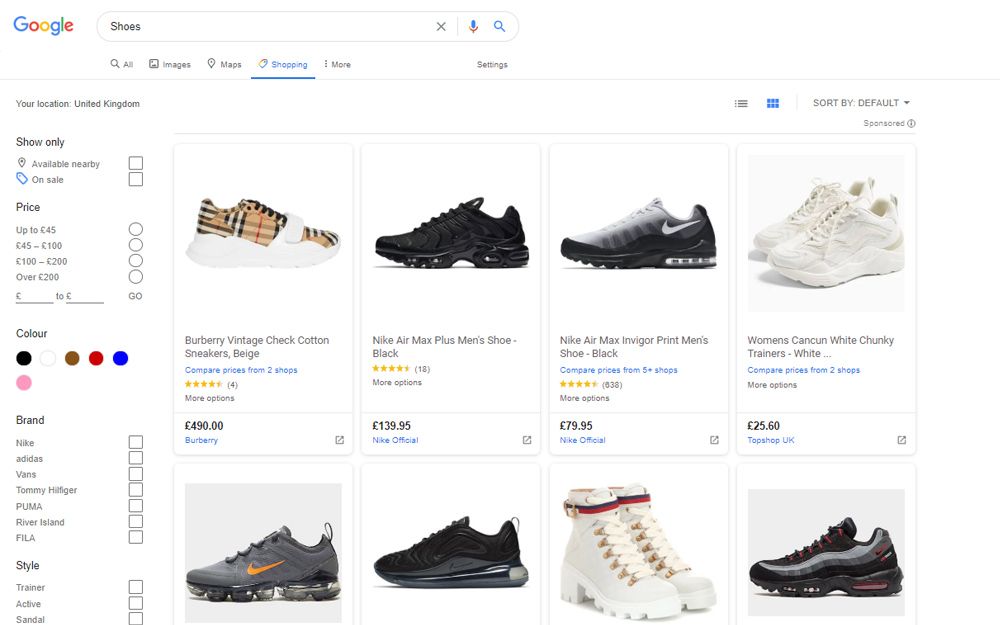Click the blue search magnifier icon

tap(499, 26)
